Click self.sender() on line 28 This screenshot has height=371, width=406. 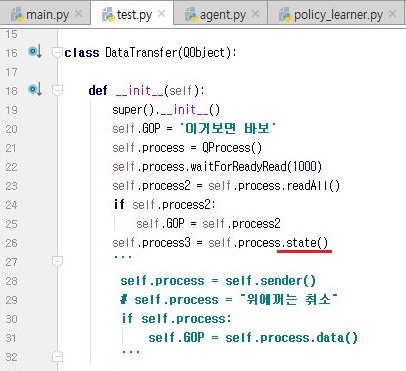point(270,281)
